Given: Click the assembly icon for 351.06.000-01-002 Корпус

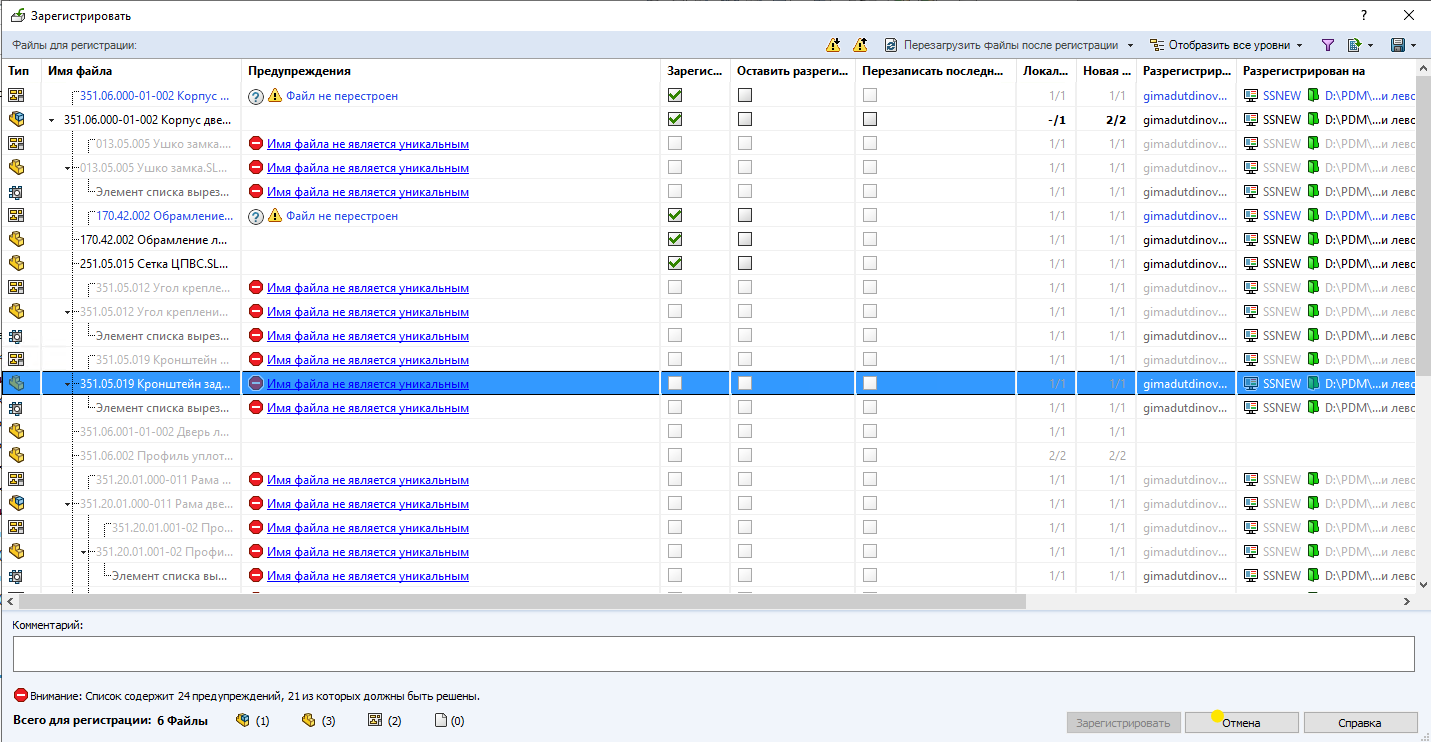Looking at the screenshot, I should [x=16, y=119].
